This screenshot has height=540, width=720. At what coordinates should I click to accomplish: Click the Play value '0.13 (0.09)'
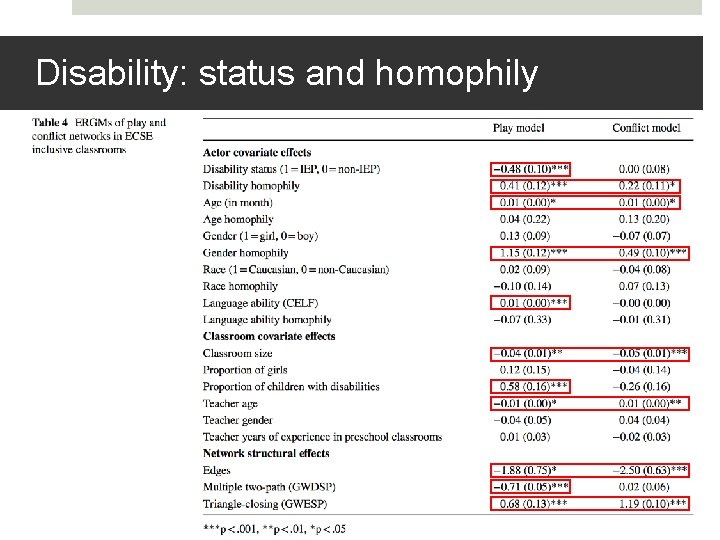pos(525,236)
